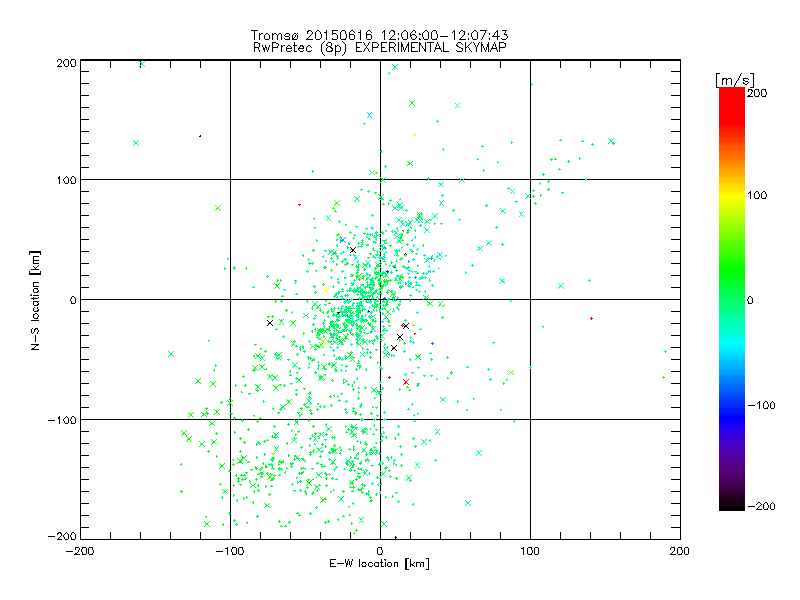Click the '-200' tick label on the N-S axis
This screenshot has width=800, height=600.
coord(62,536)
